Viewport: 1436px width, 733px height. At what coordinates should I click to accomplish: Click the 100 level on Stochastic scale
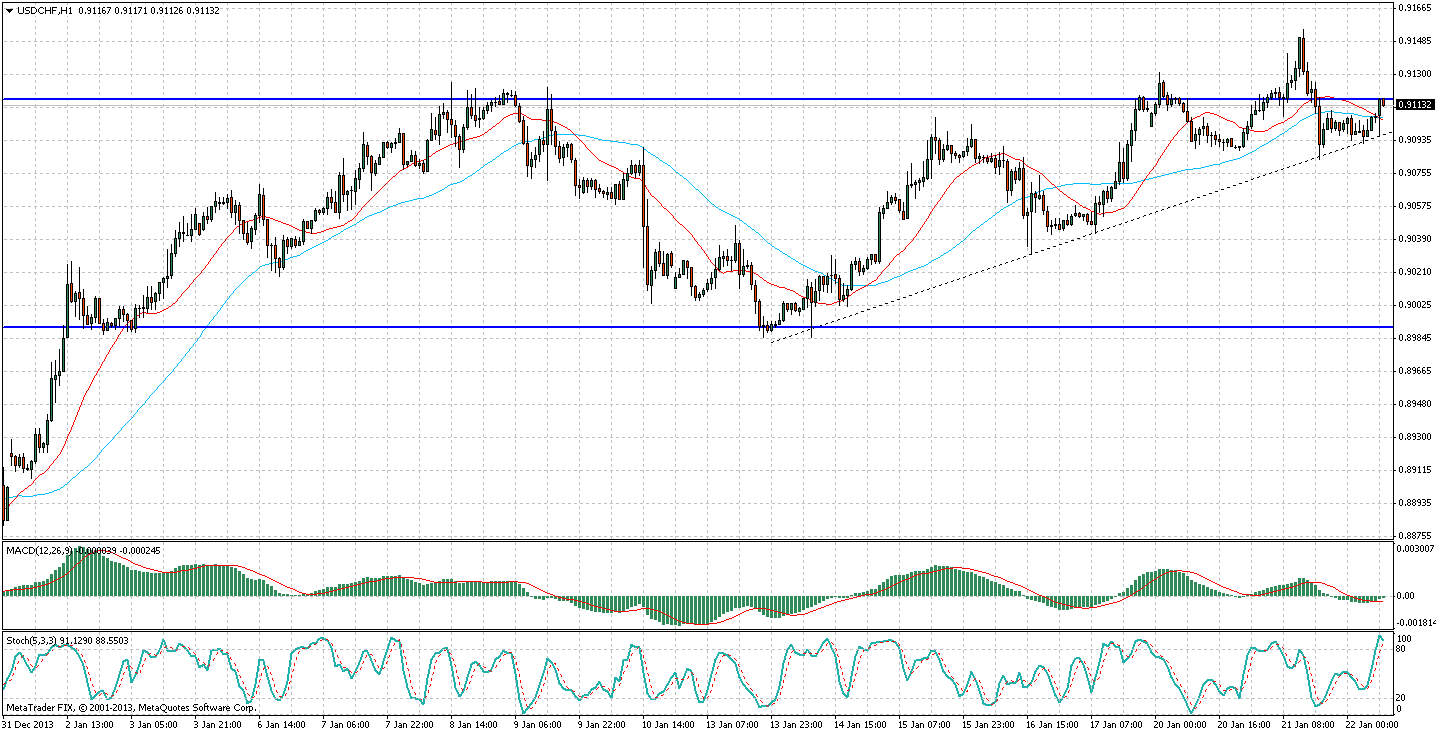click(x=1404, y=637)
